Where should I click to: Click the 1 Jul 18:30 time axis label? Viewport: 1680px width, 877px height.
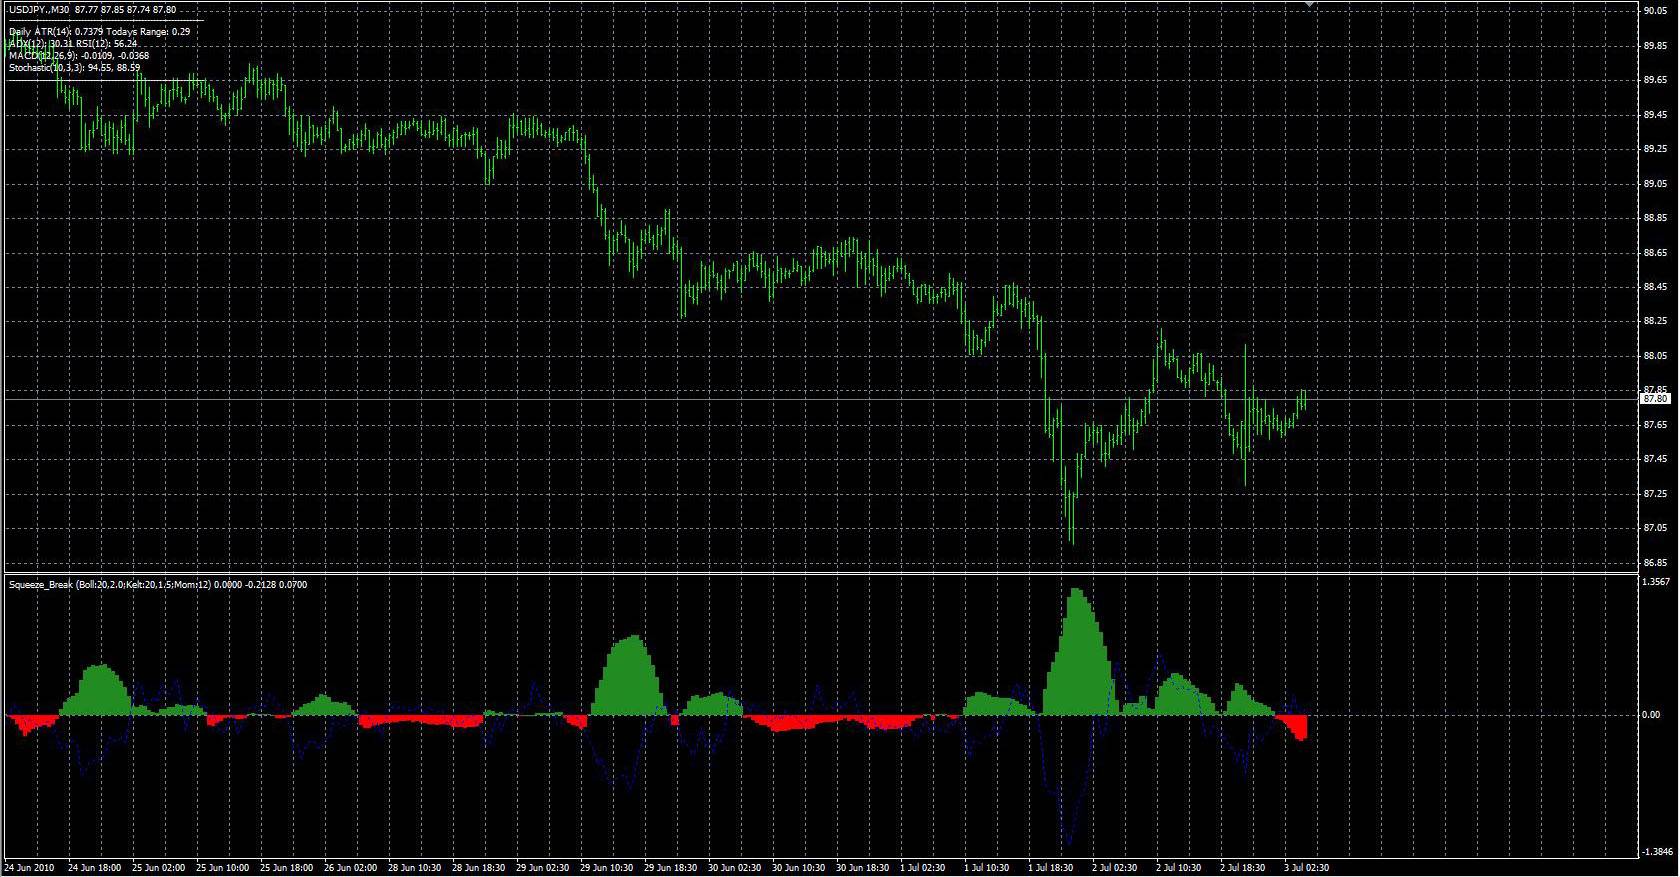(x=1051, y=868)
